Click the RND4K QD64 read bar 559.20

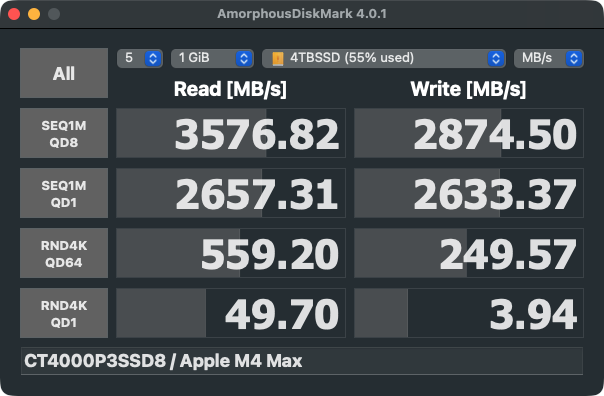coord(231,253)
